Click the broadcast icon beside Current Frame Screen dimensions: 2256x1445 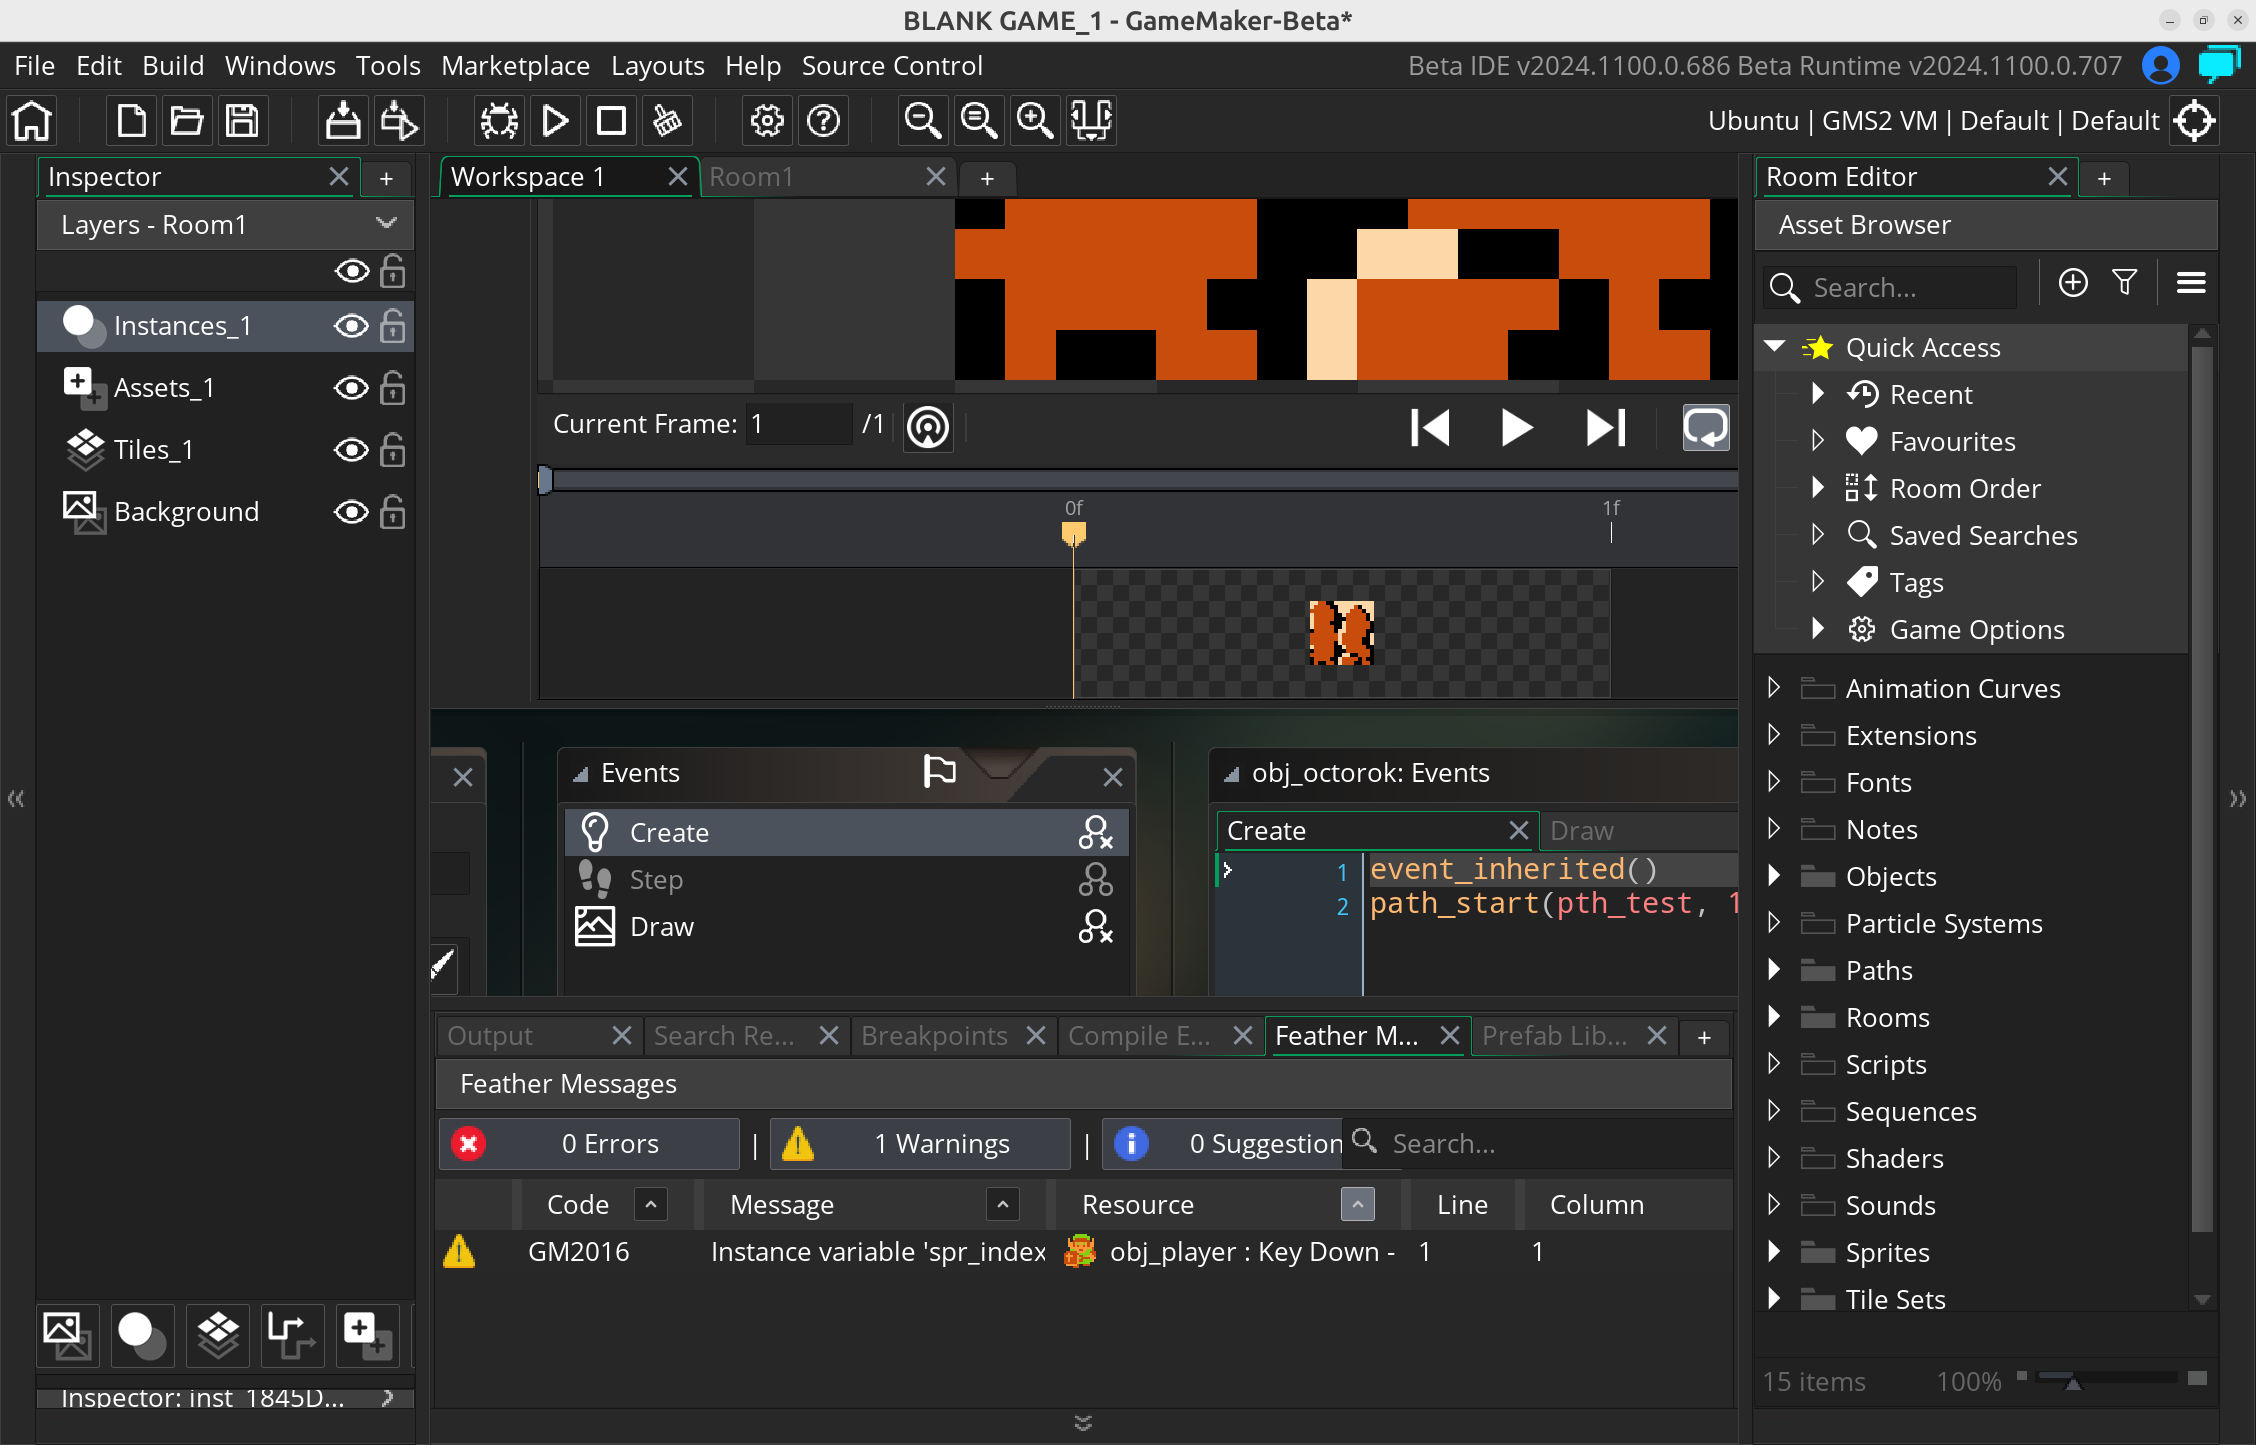pyautogui.click(x=928, y=427)
